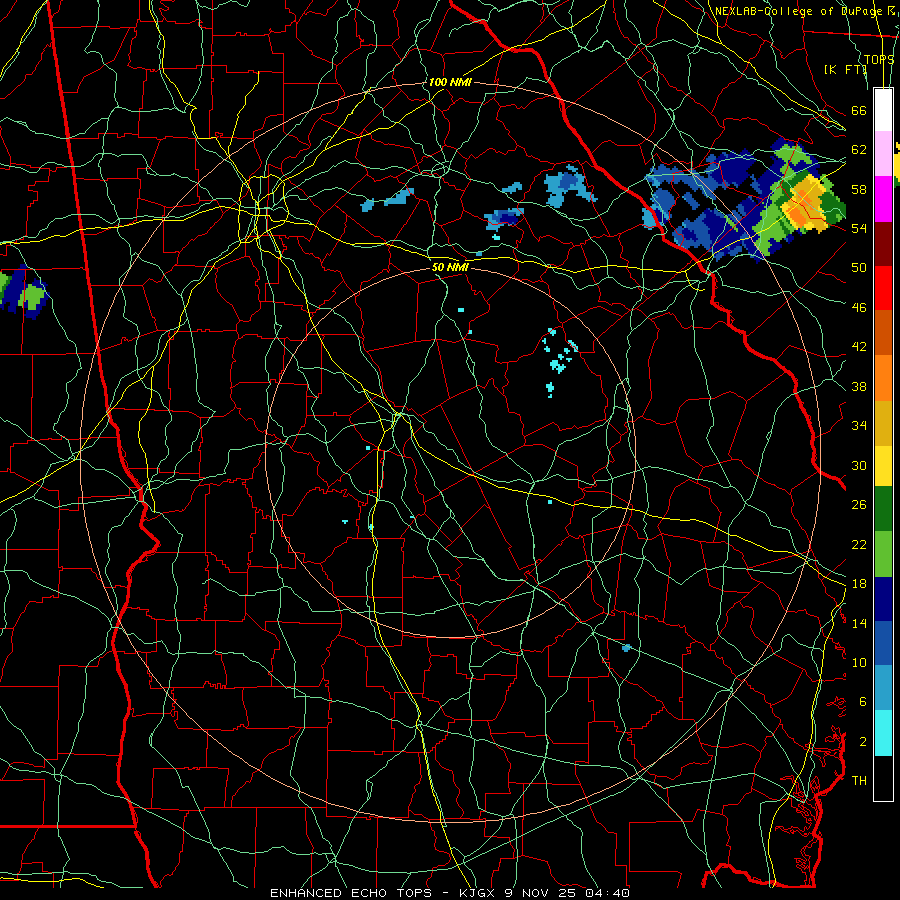Pick the dark orange legend swatch
This screenshot has height=900, width=900.
pos(883,333)
